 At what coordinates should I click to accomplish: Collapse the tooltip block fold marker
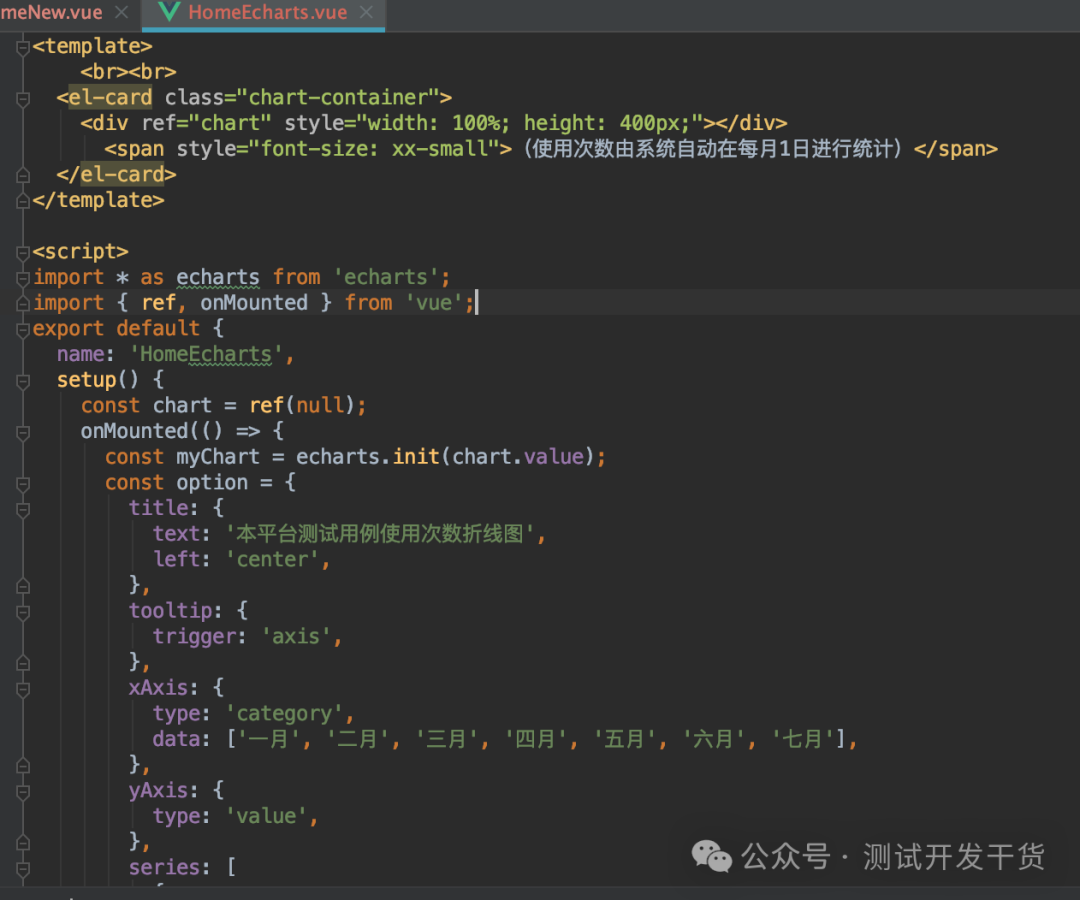(21, 610)
